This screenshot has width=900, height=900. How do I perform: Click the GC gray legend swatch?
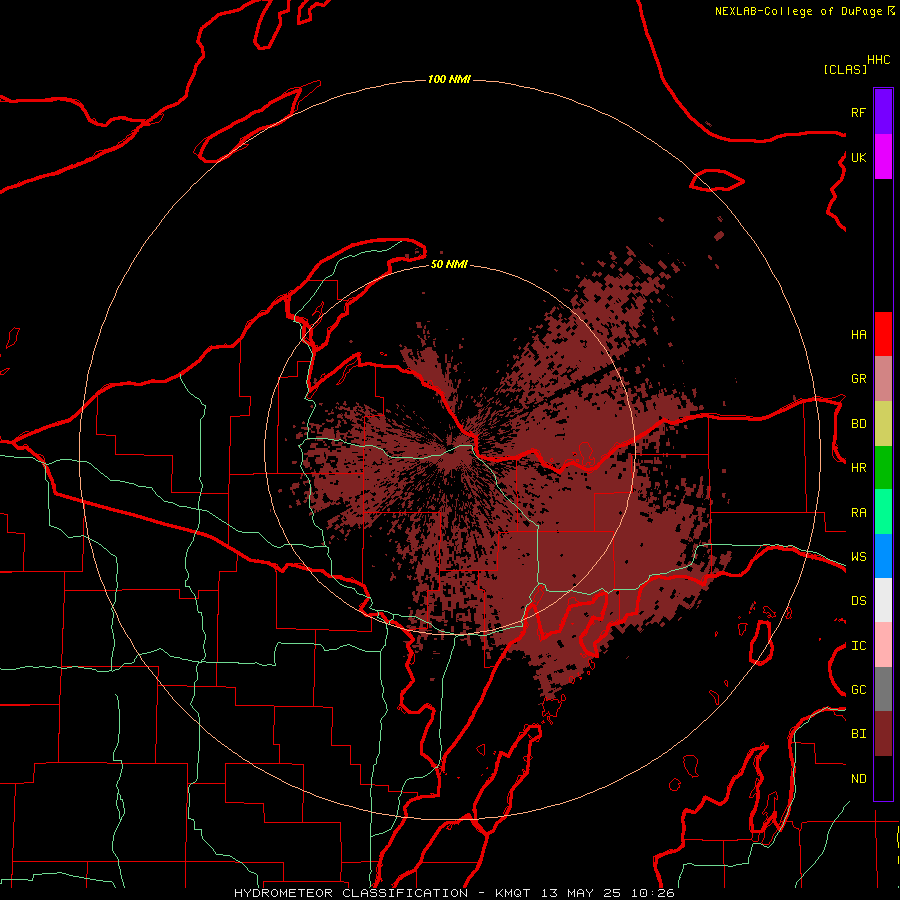click(883, 689)
